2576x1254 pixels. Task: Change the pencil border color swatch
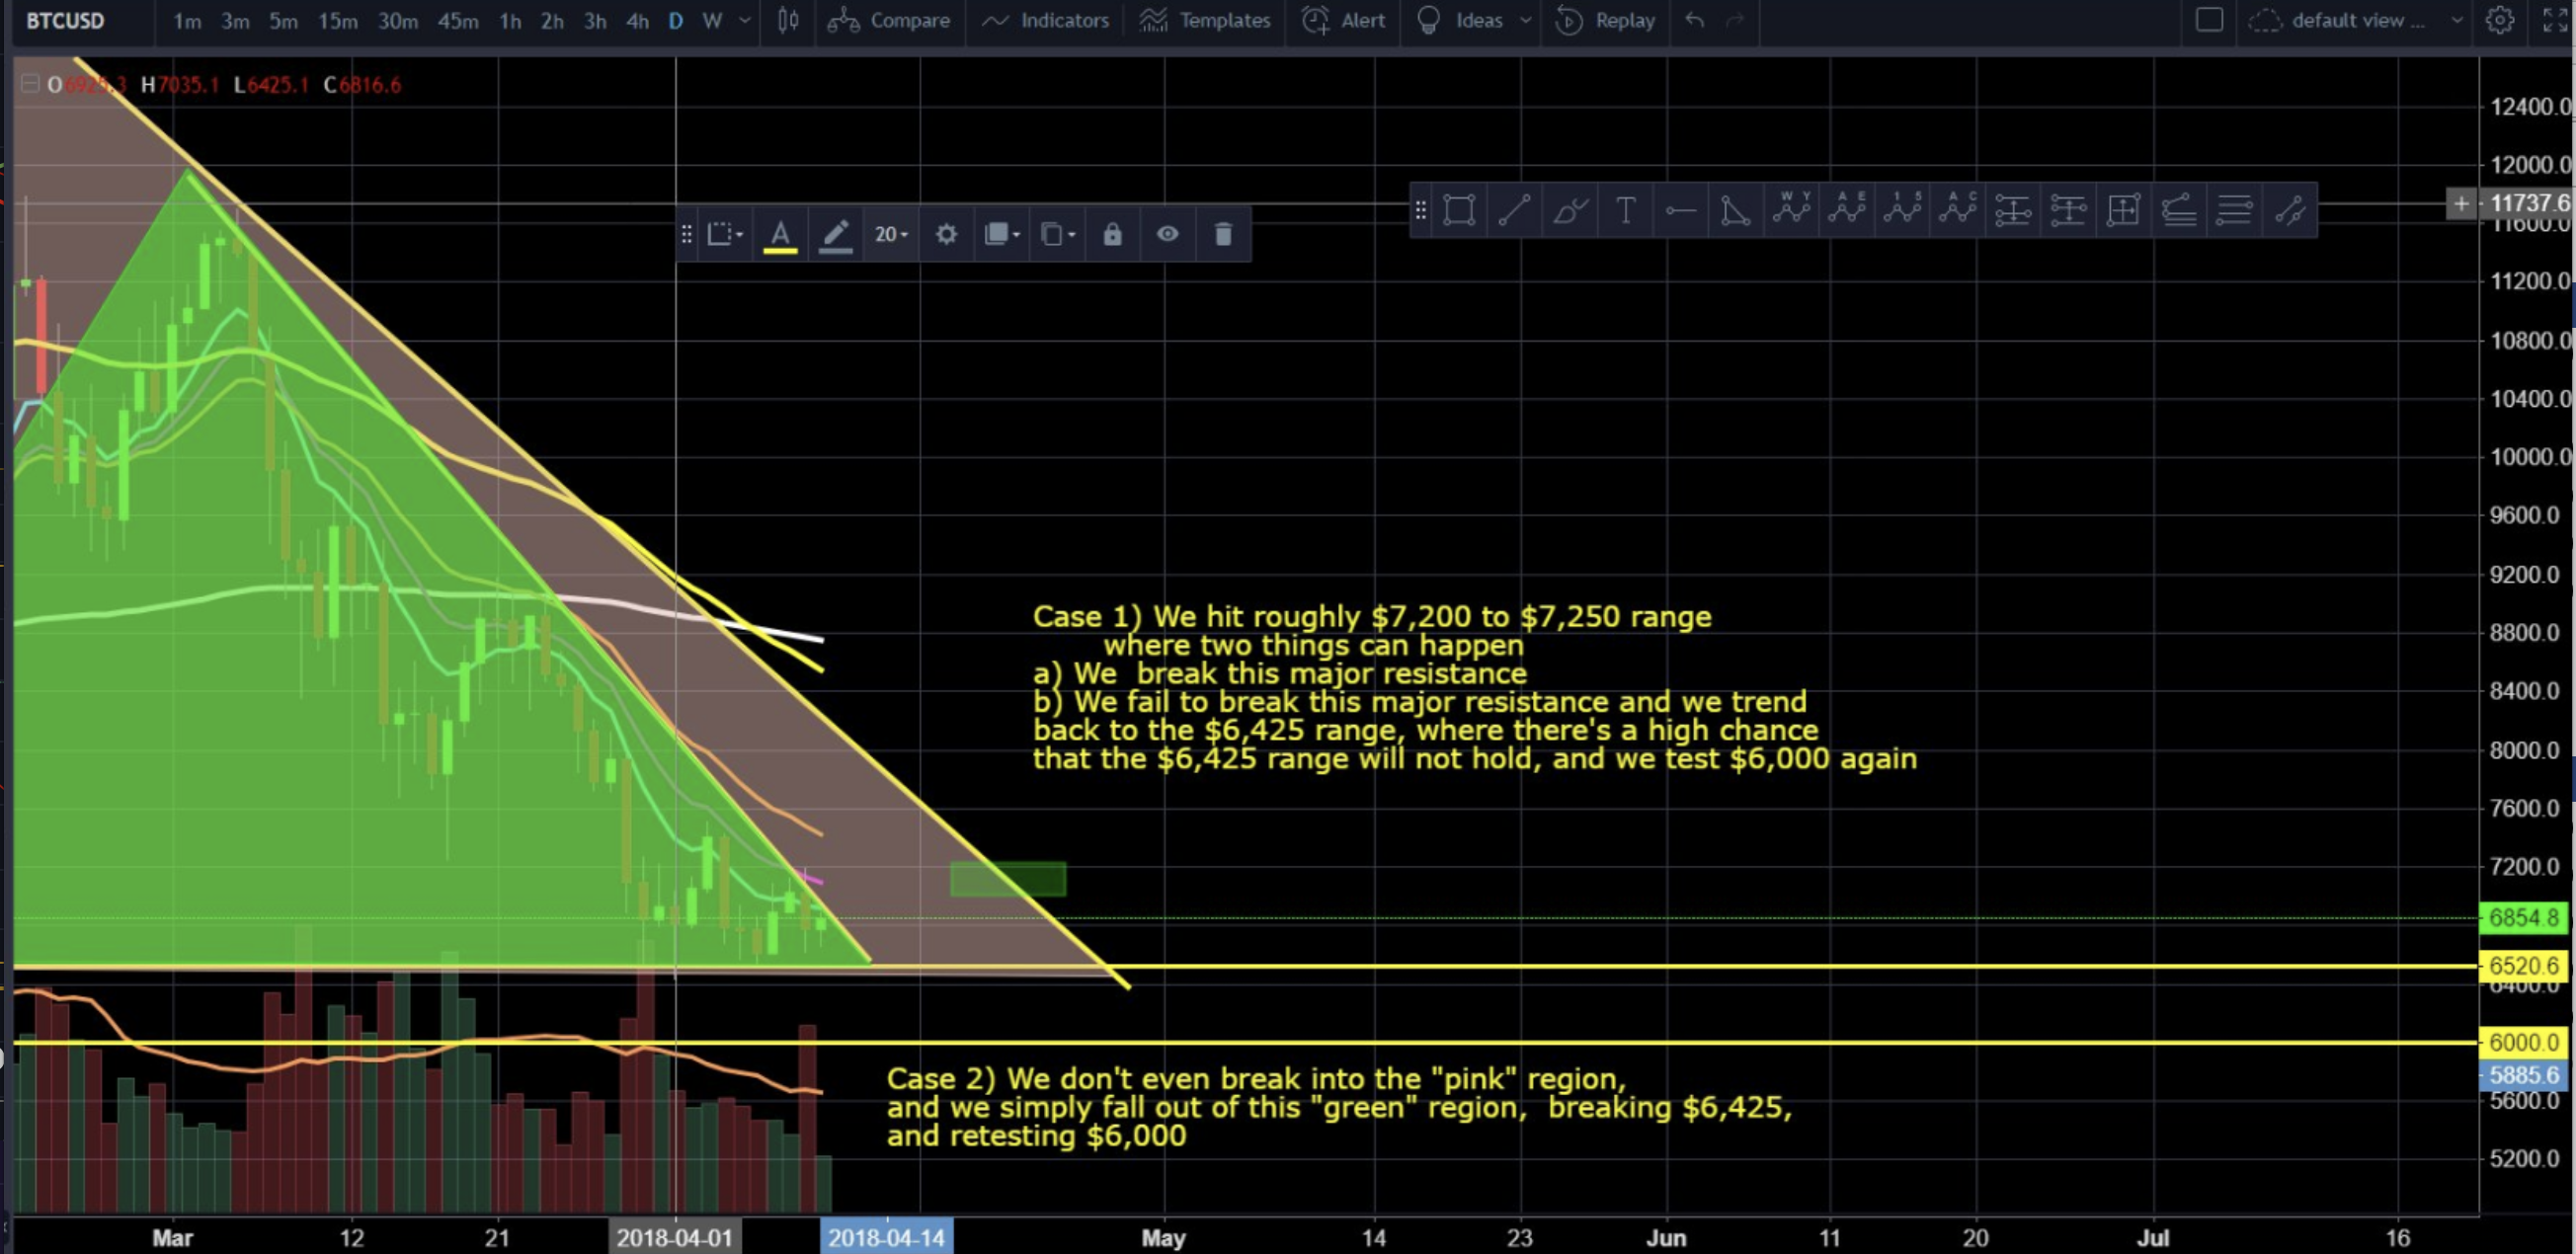coord(835,236)
